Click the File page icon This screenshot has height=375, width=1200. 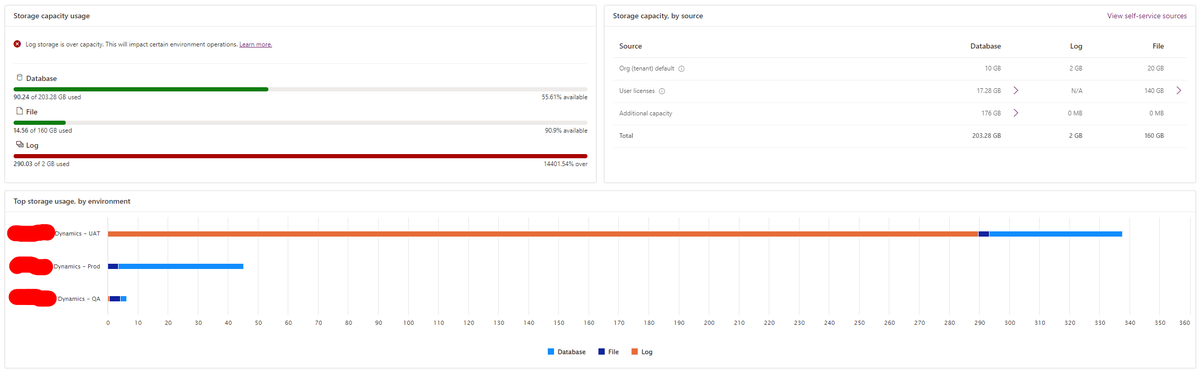coord(19,111)
